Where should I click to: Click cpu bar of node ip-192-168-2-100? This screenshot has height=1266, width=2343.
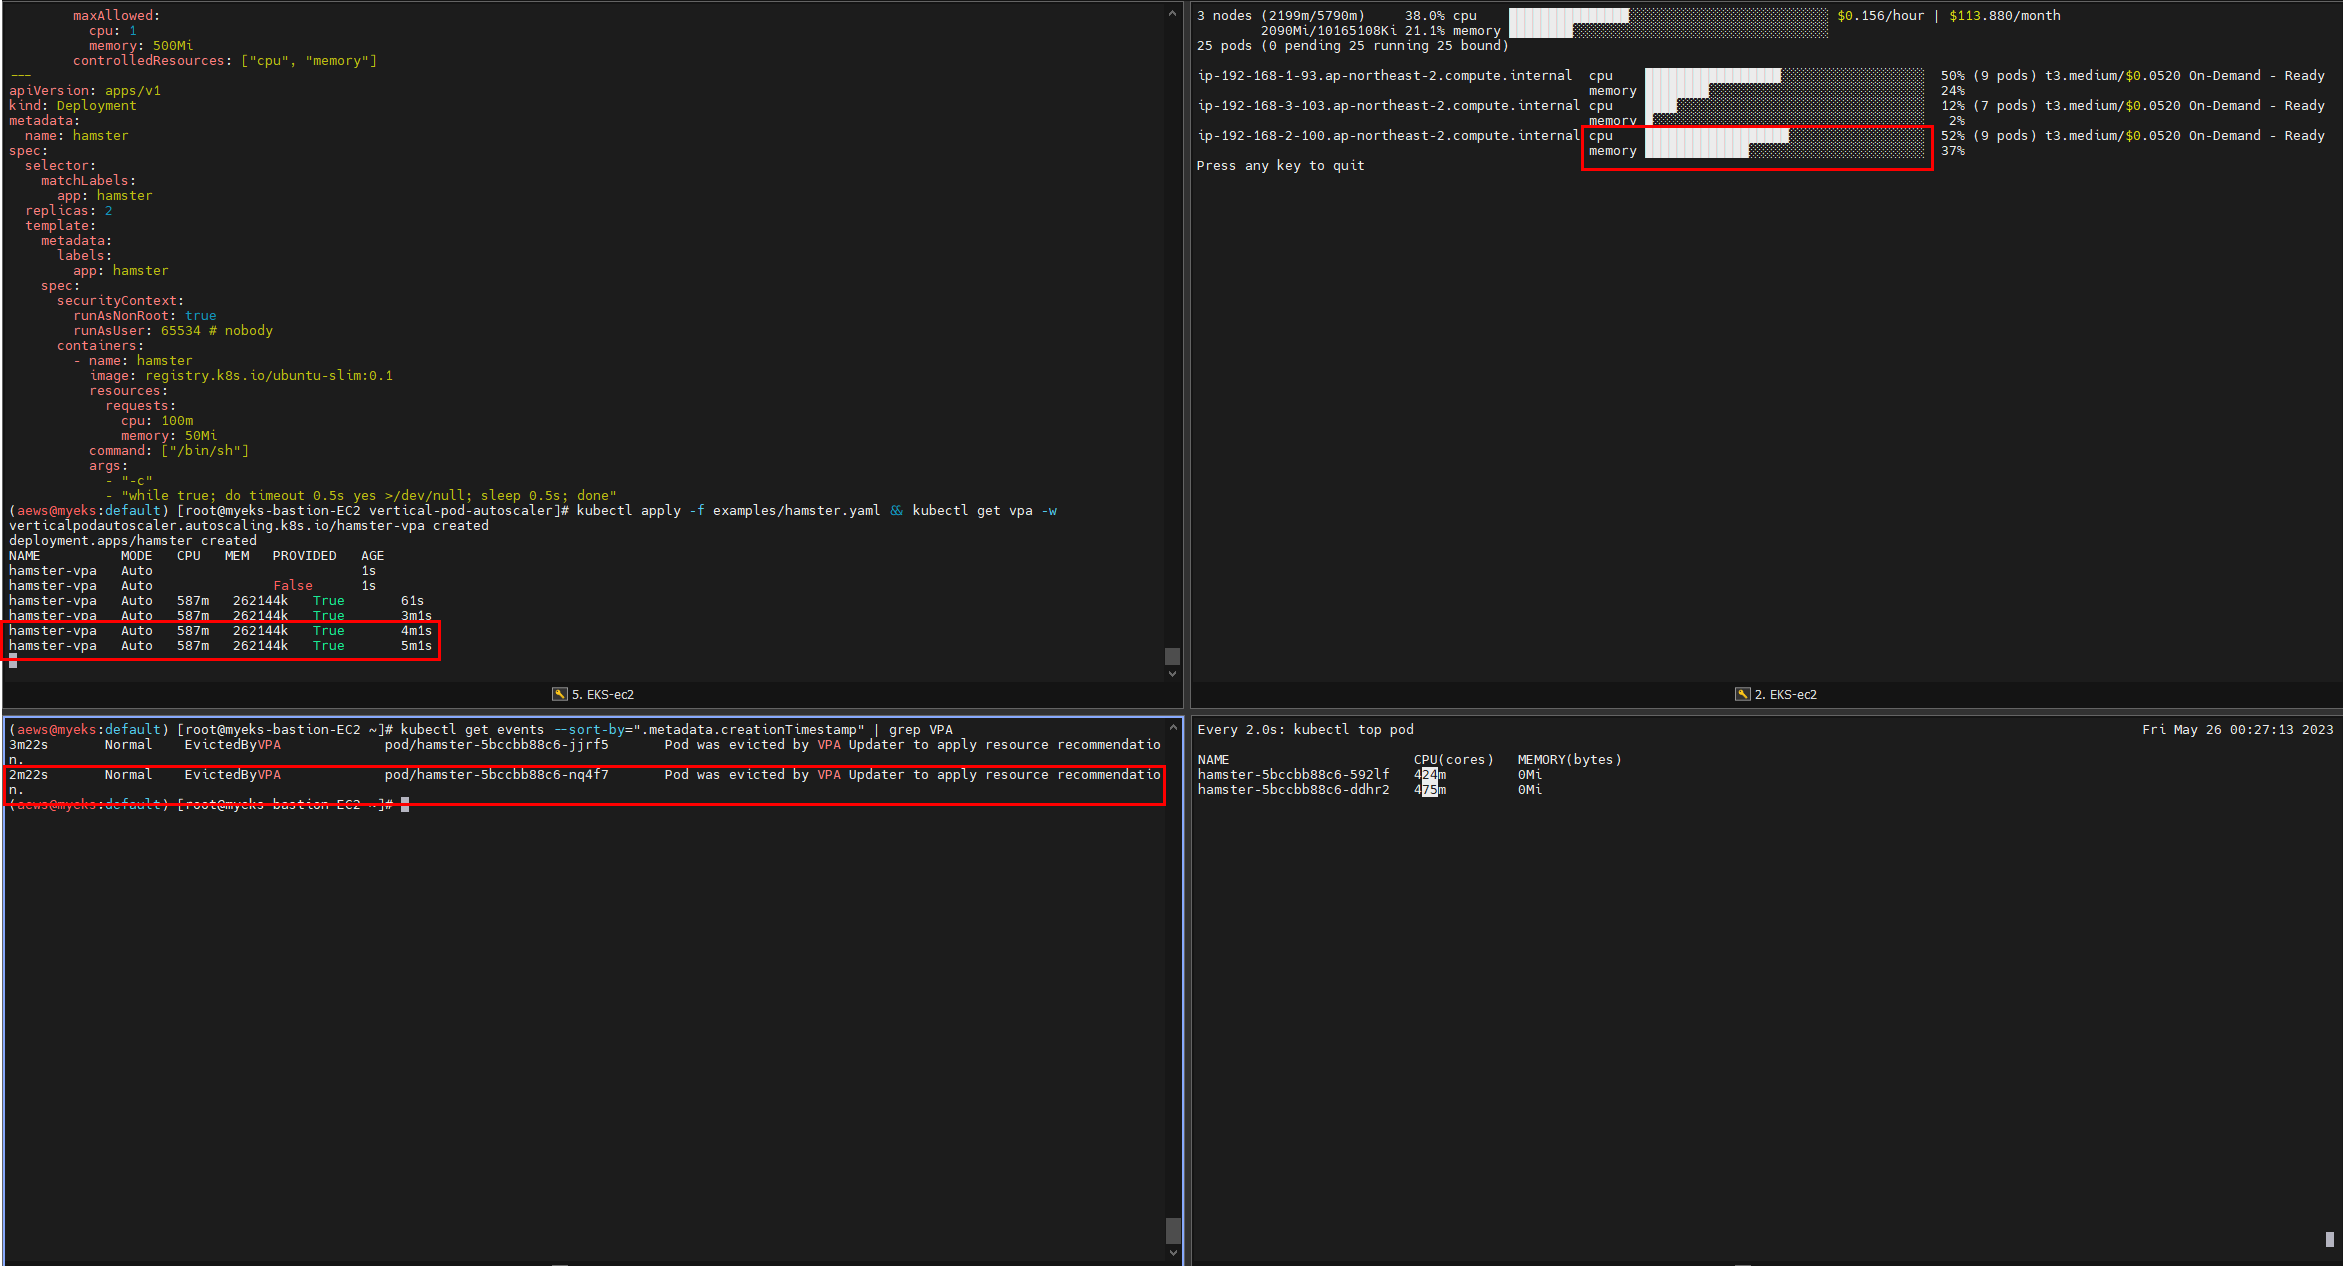(1783, 135)
